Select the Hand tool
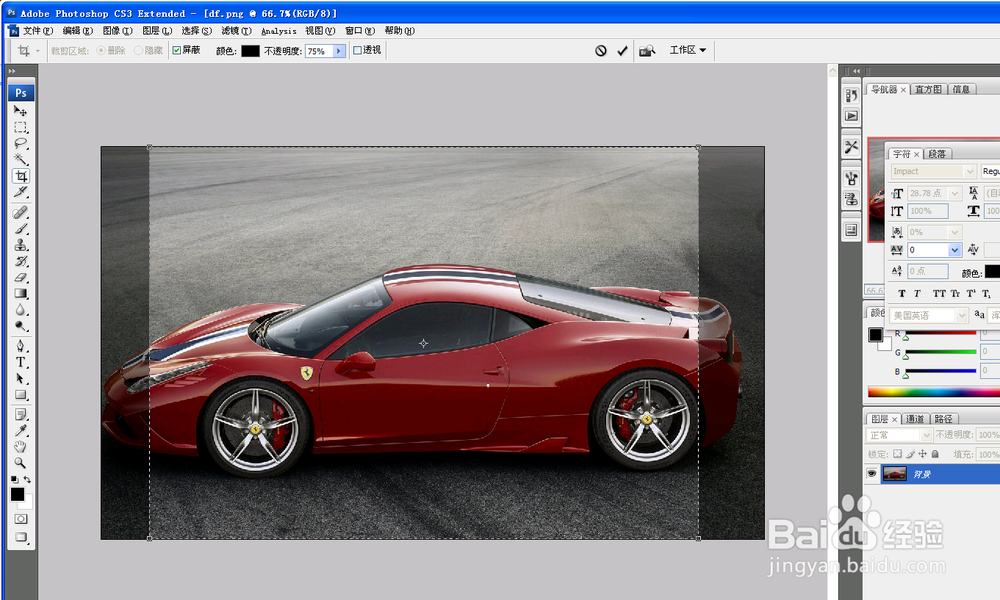The height and width of the screenshot is (600, 1000). pyautogui.click(x=20, y=447)
